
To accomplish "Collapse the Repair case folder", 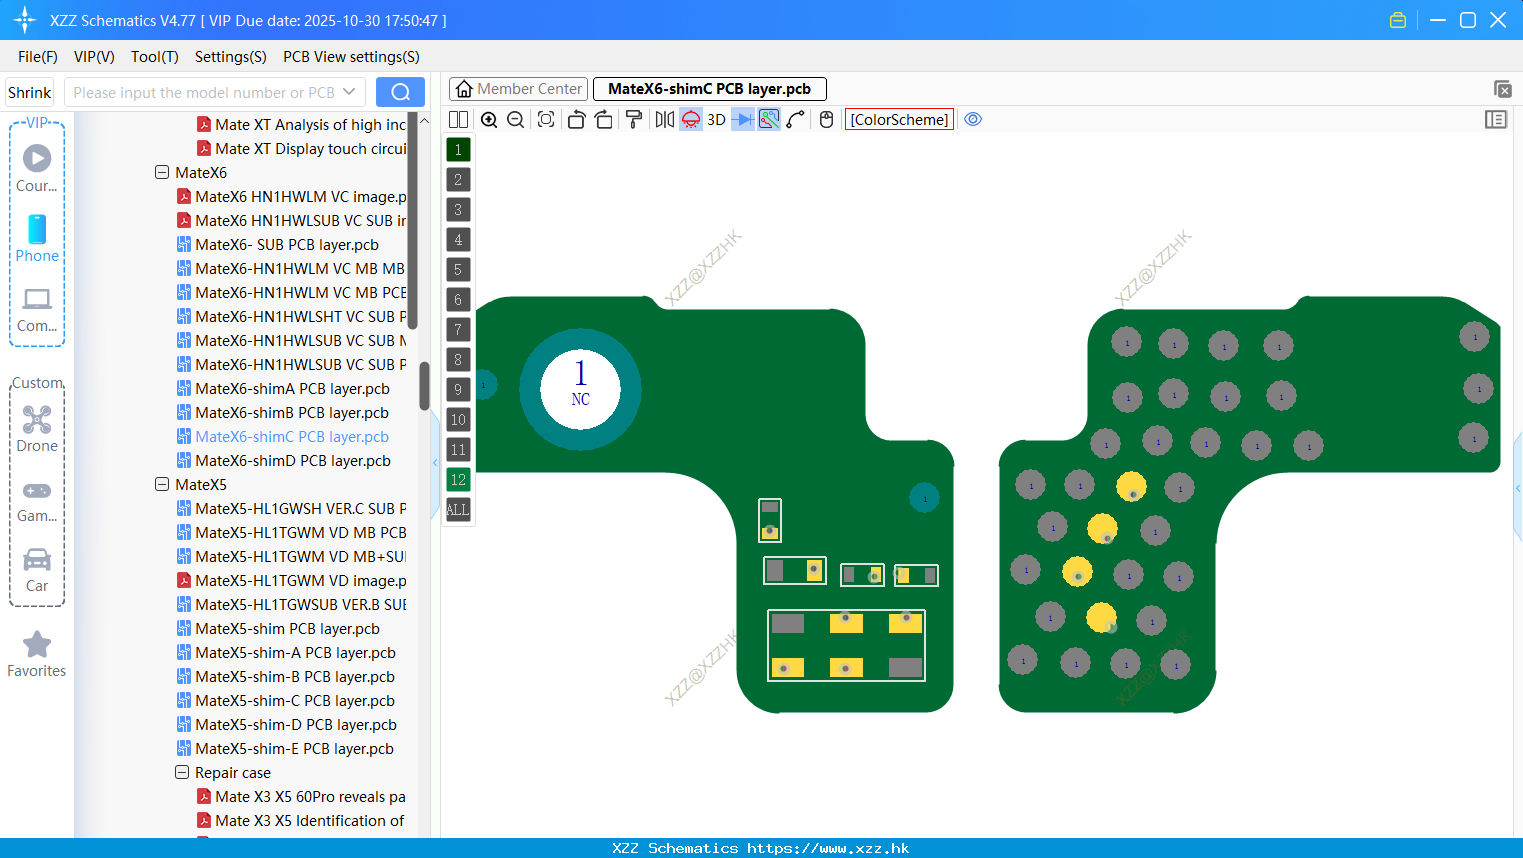I will pos(182,772).
